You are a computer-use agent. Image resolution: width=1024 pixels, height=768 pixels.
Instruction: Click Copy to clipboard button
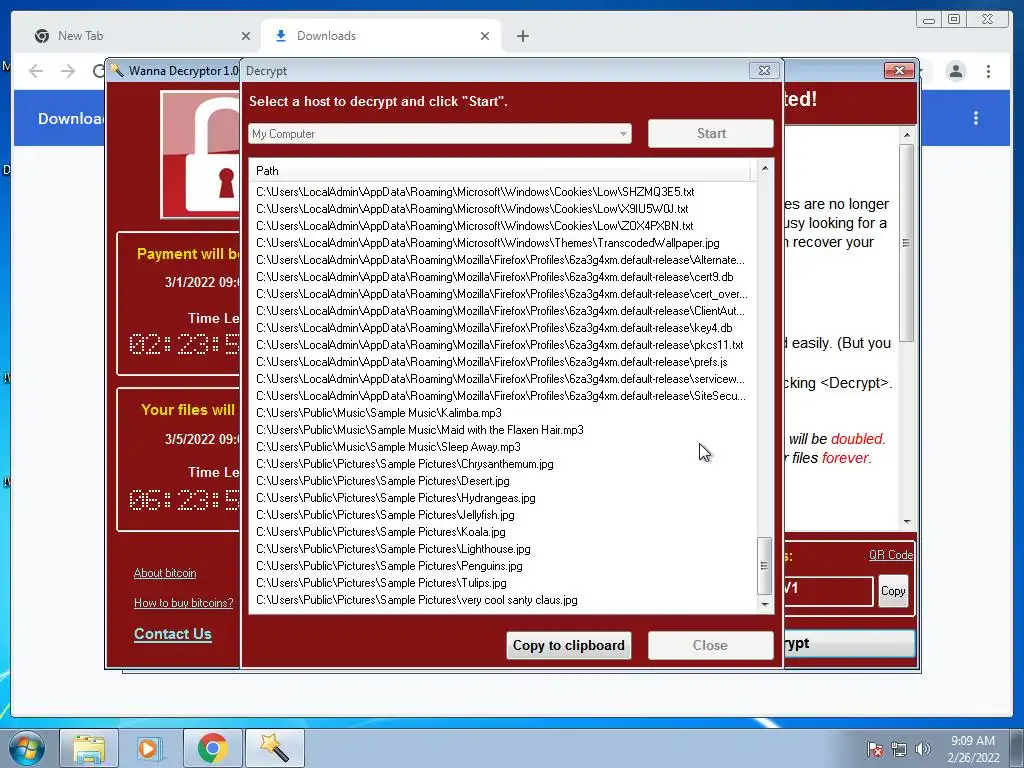tap(568, 645)
